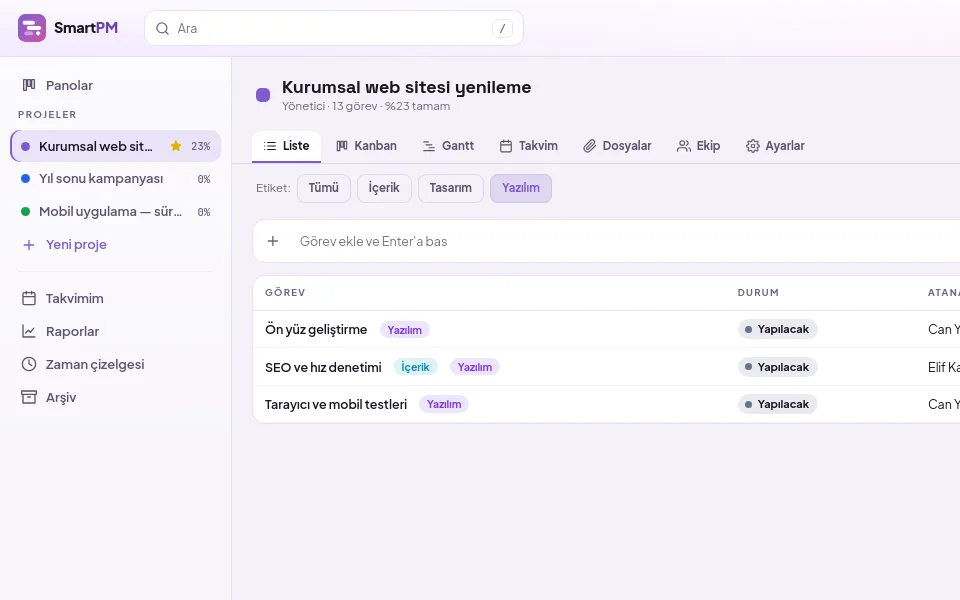Image resolution: width=960 pixels, height=600 pixels.
Task: Open status dropdown for Tarayıcı ve mobil testleri
Action: point(777,405)
